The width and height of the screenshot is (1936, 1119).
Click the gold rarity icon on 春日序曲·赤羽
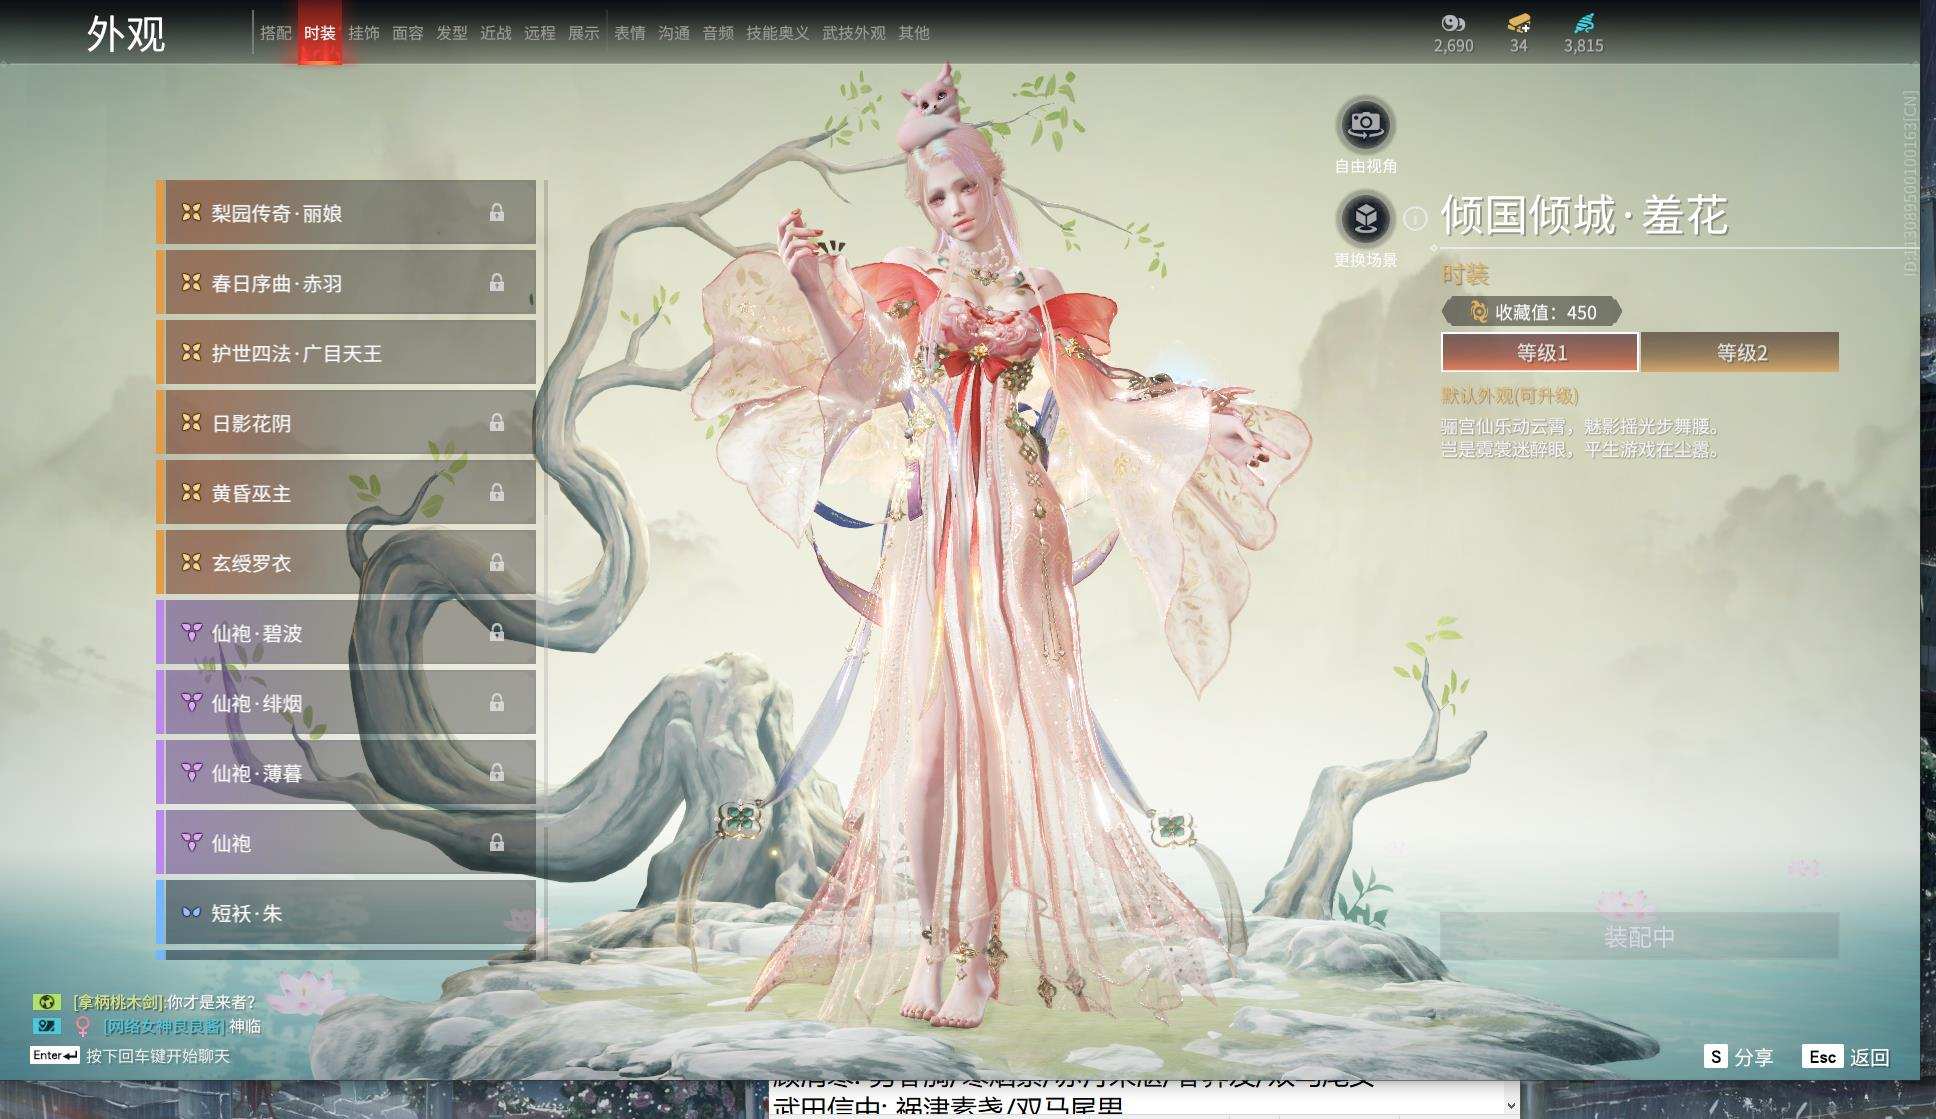[x=191, y=283]
